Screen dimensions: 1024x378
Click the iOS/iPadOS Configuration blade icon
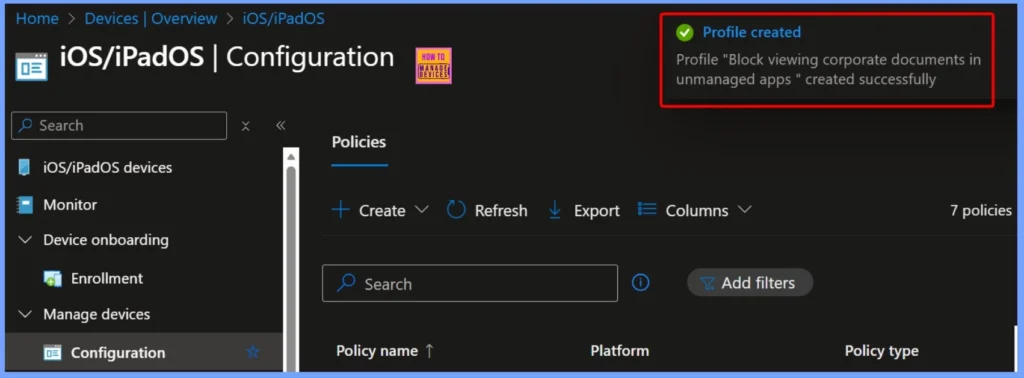[31, 66]
